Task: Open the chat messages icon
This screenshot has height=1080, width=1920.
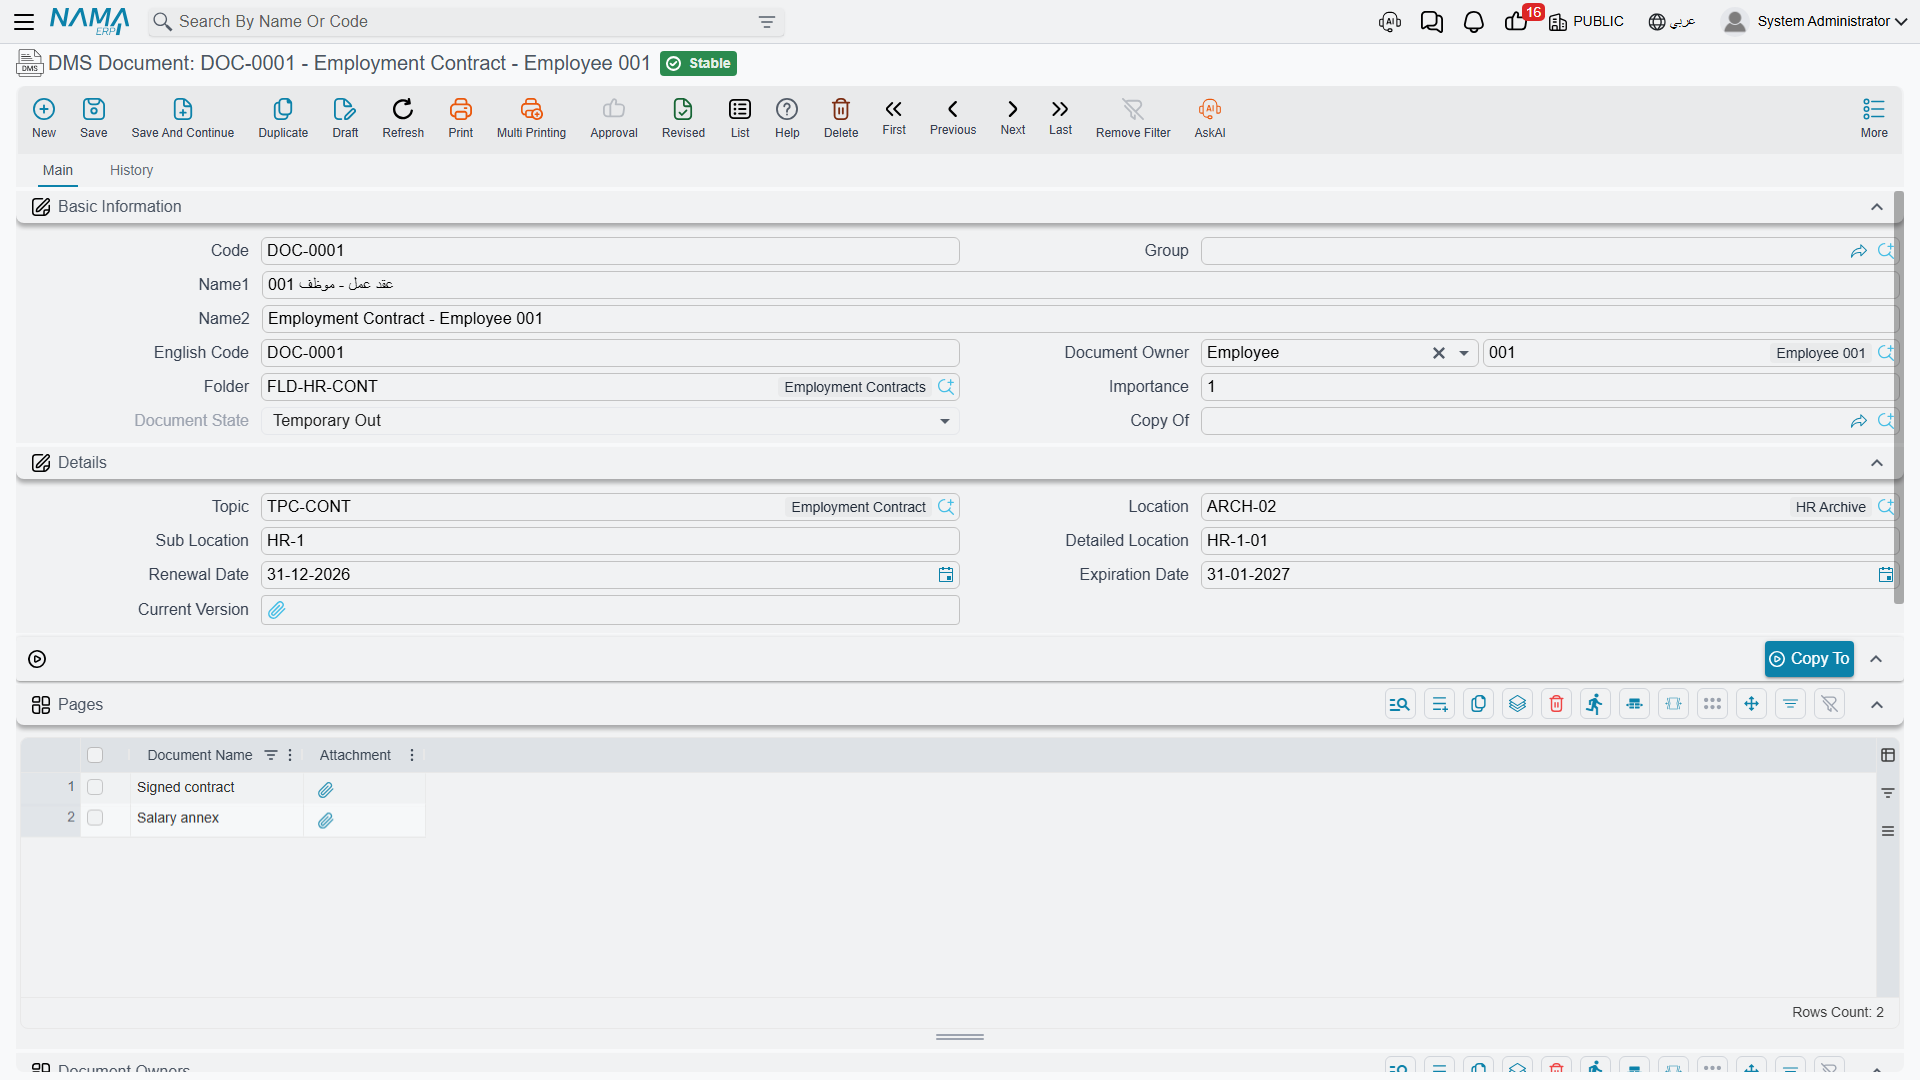Action: pyautogui.click(x=1432, y=21)
